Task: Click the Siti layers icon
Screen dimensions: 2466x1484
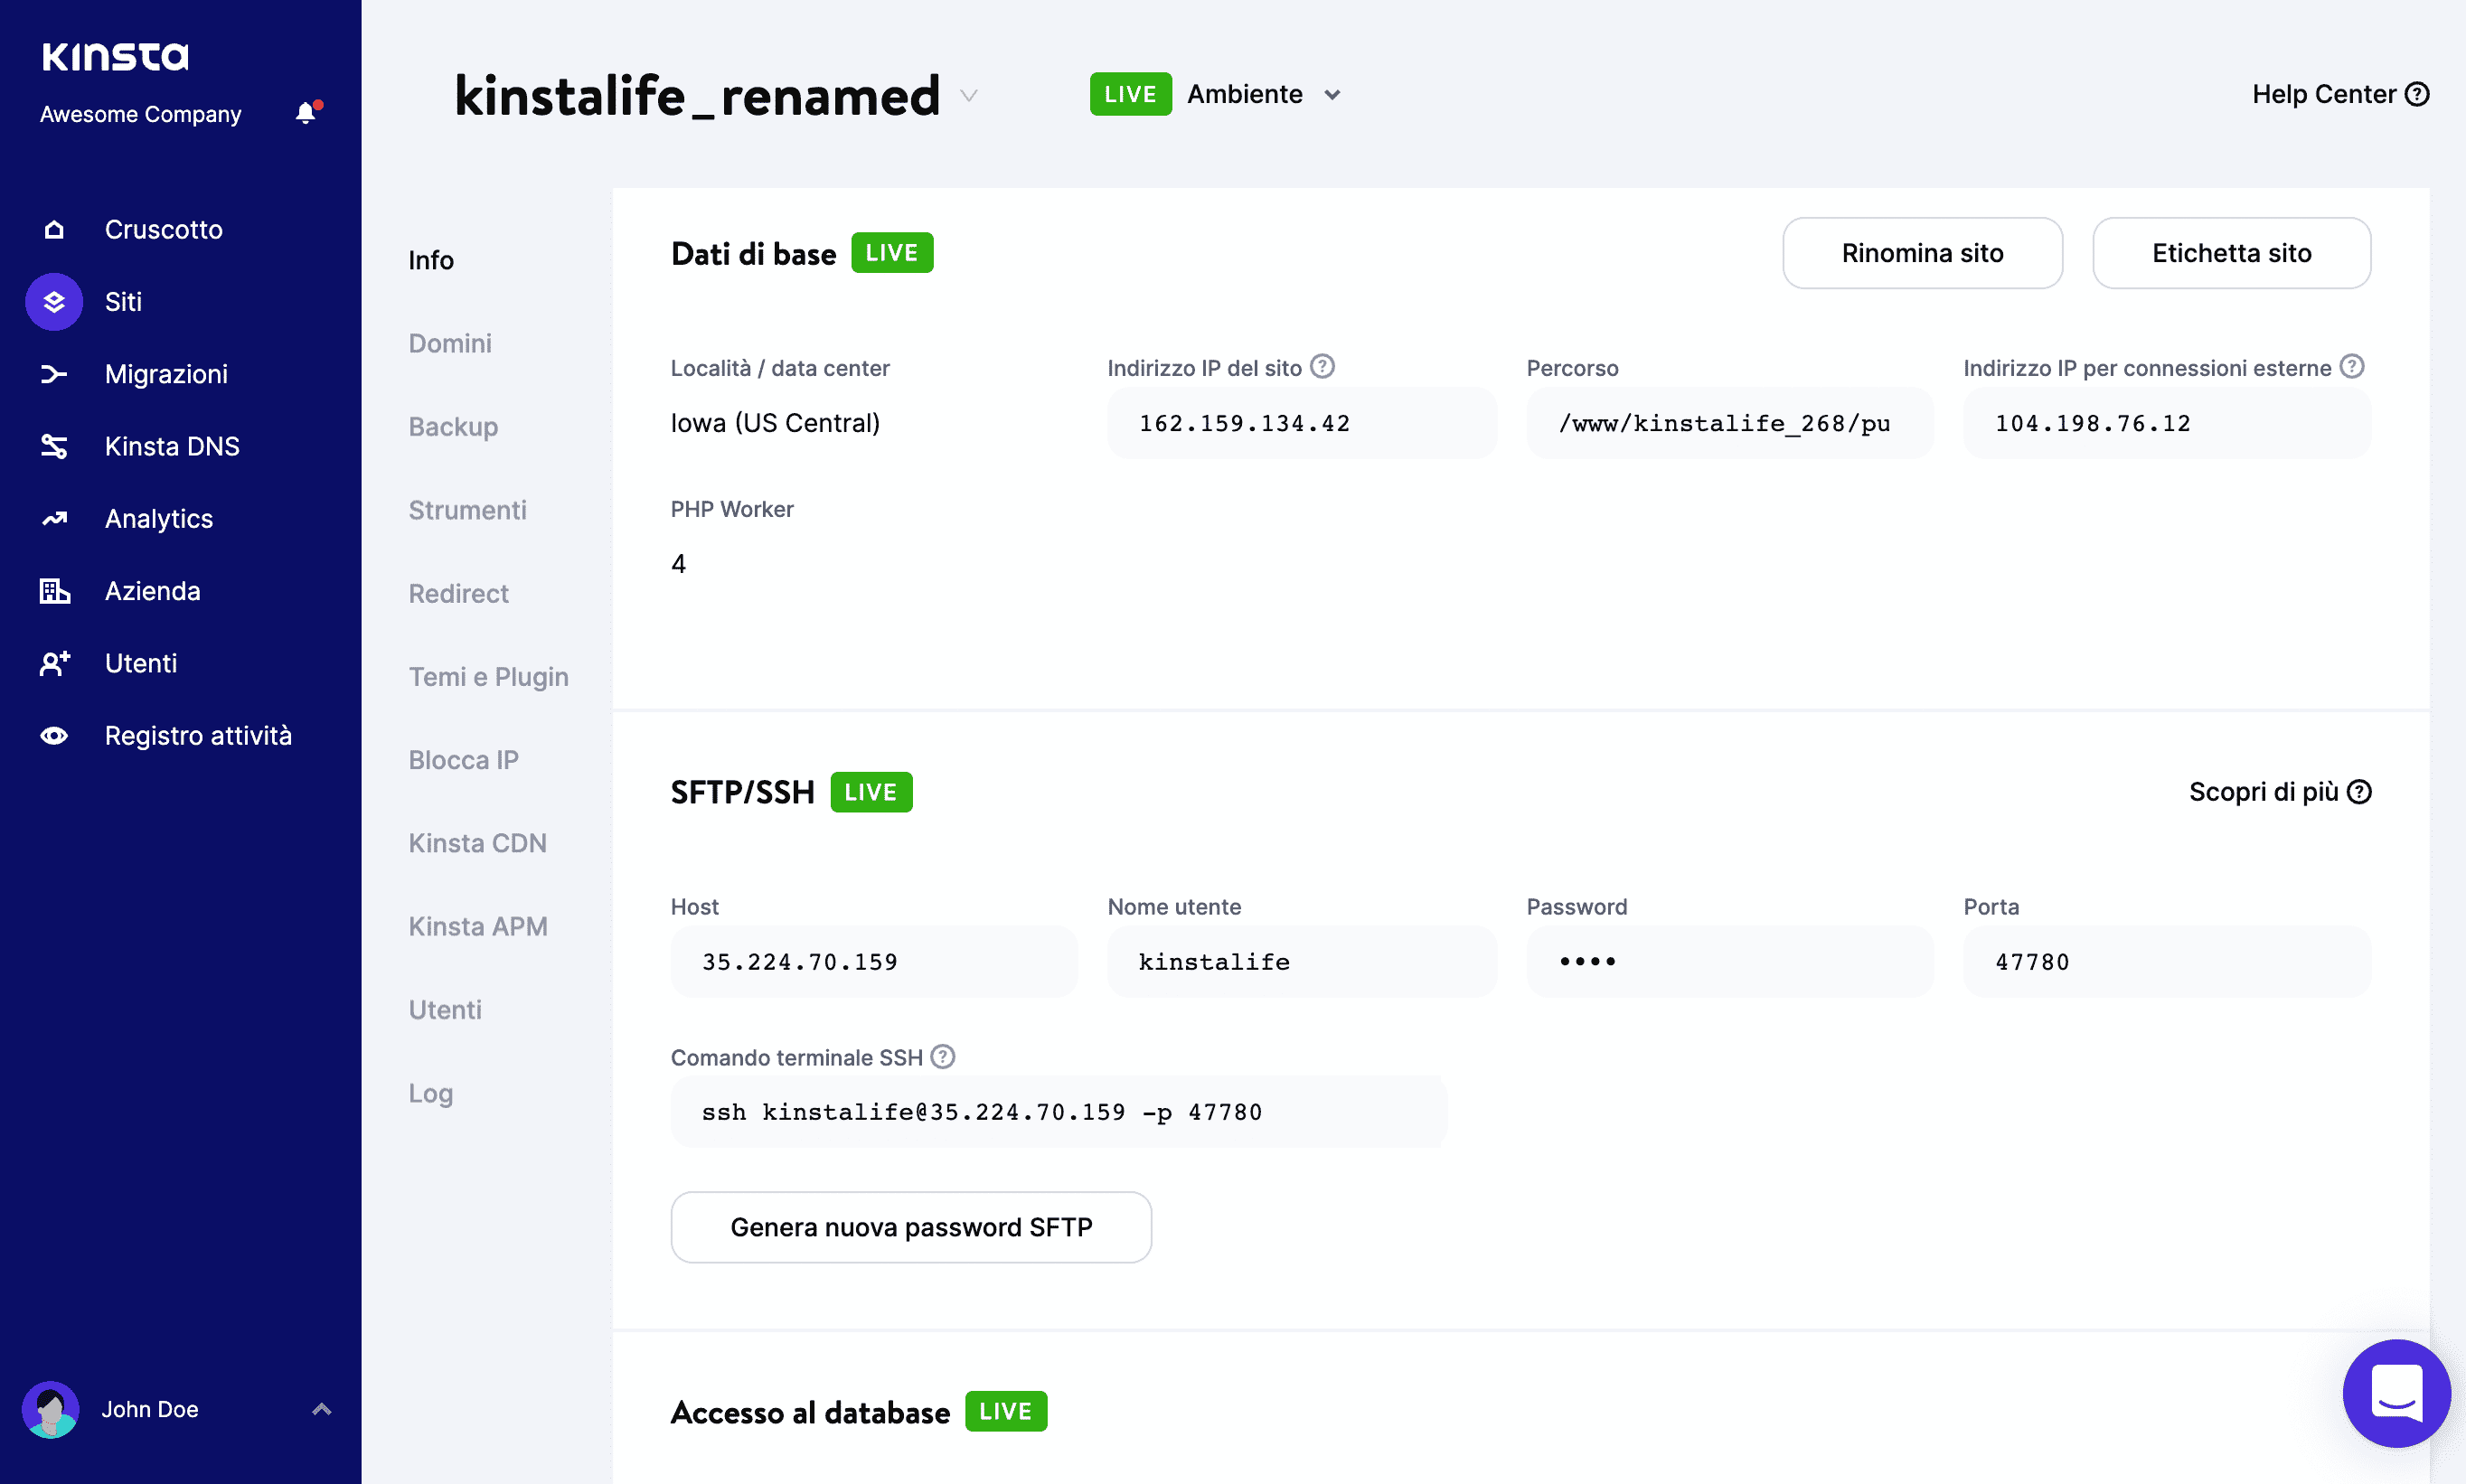Action: click(54, 302)
